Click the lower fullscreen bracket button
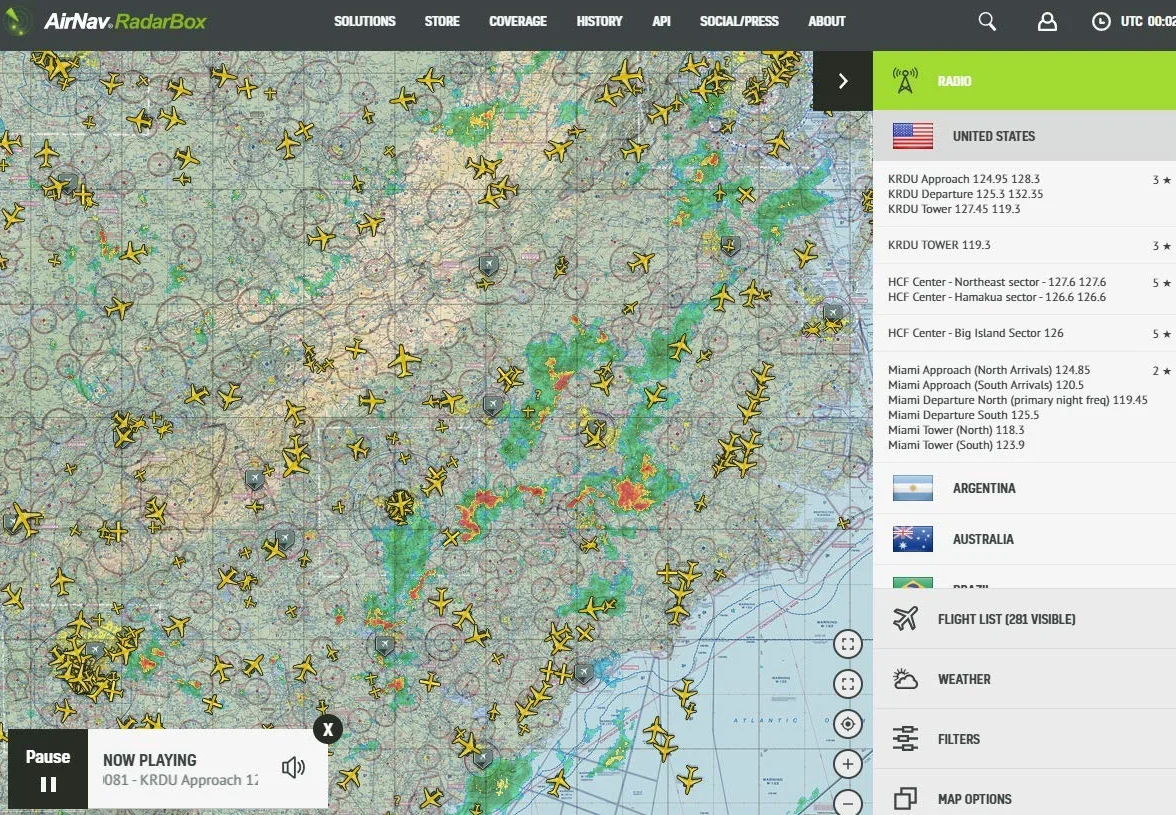The width and height of the screenshot is (1176, 815). (x=848, y=684)
